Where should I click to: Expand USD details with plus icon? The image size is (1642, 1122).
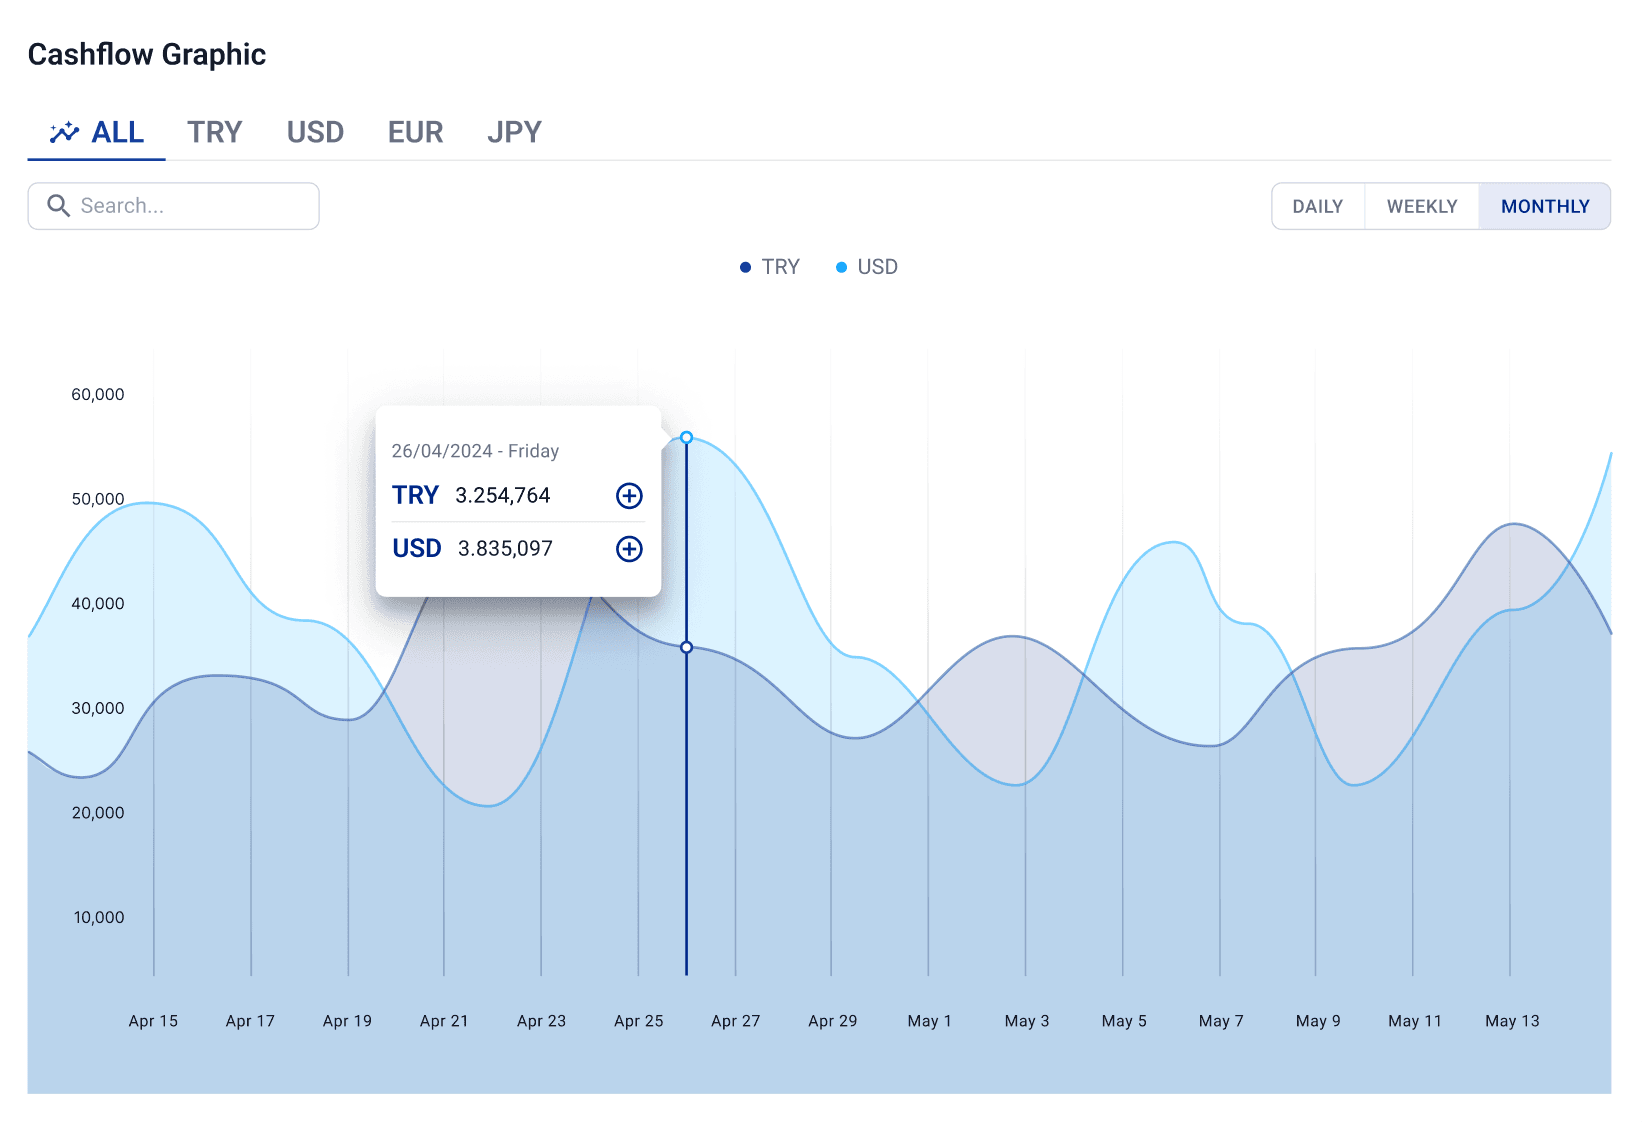629,549
